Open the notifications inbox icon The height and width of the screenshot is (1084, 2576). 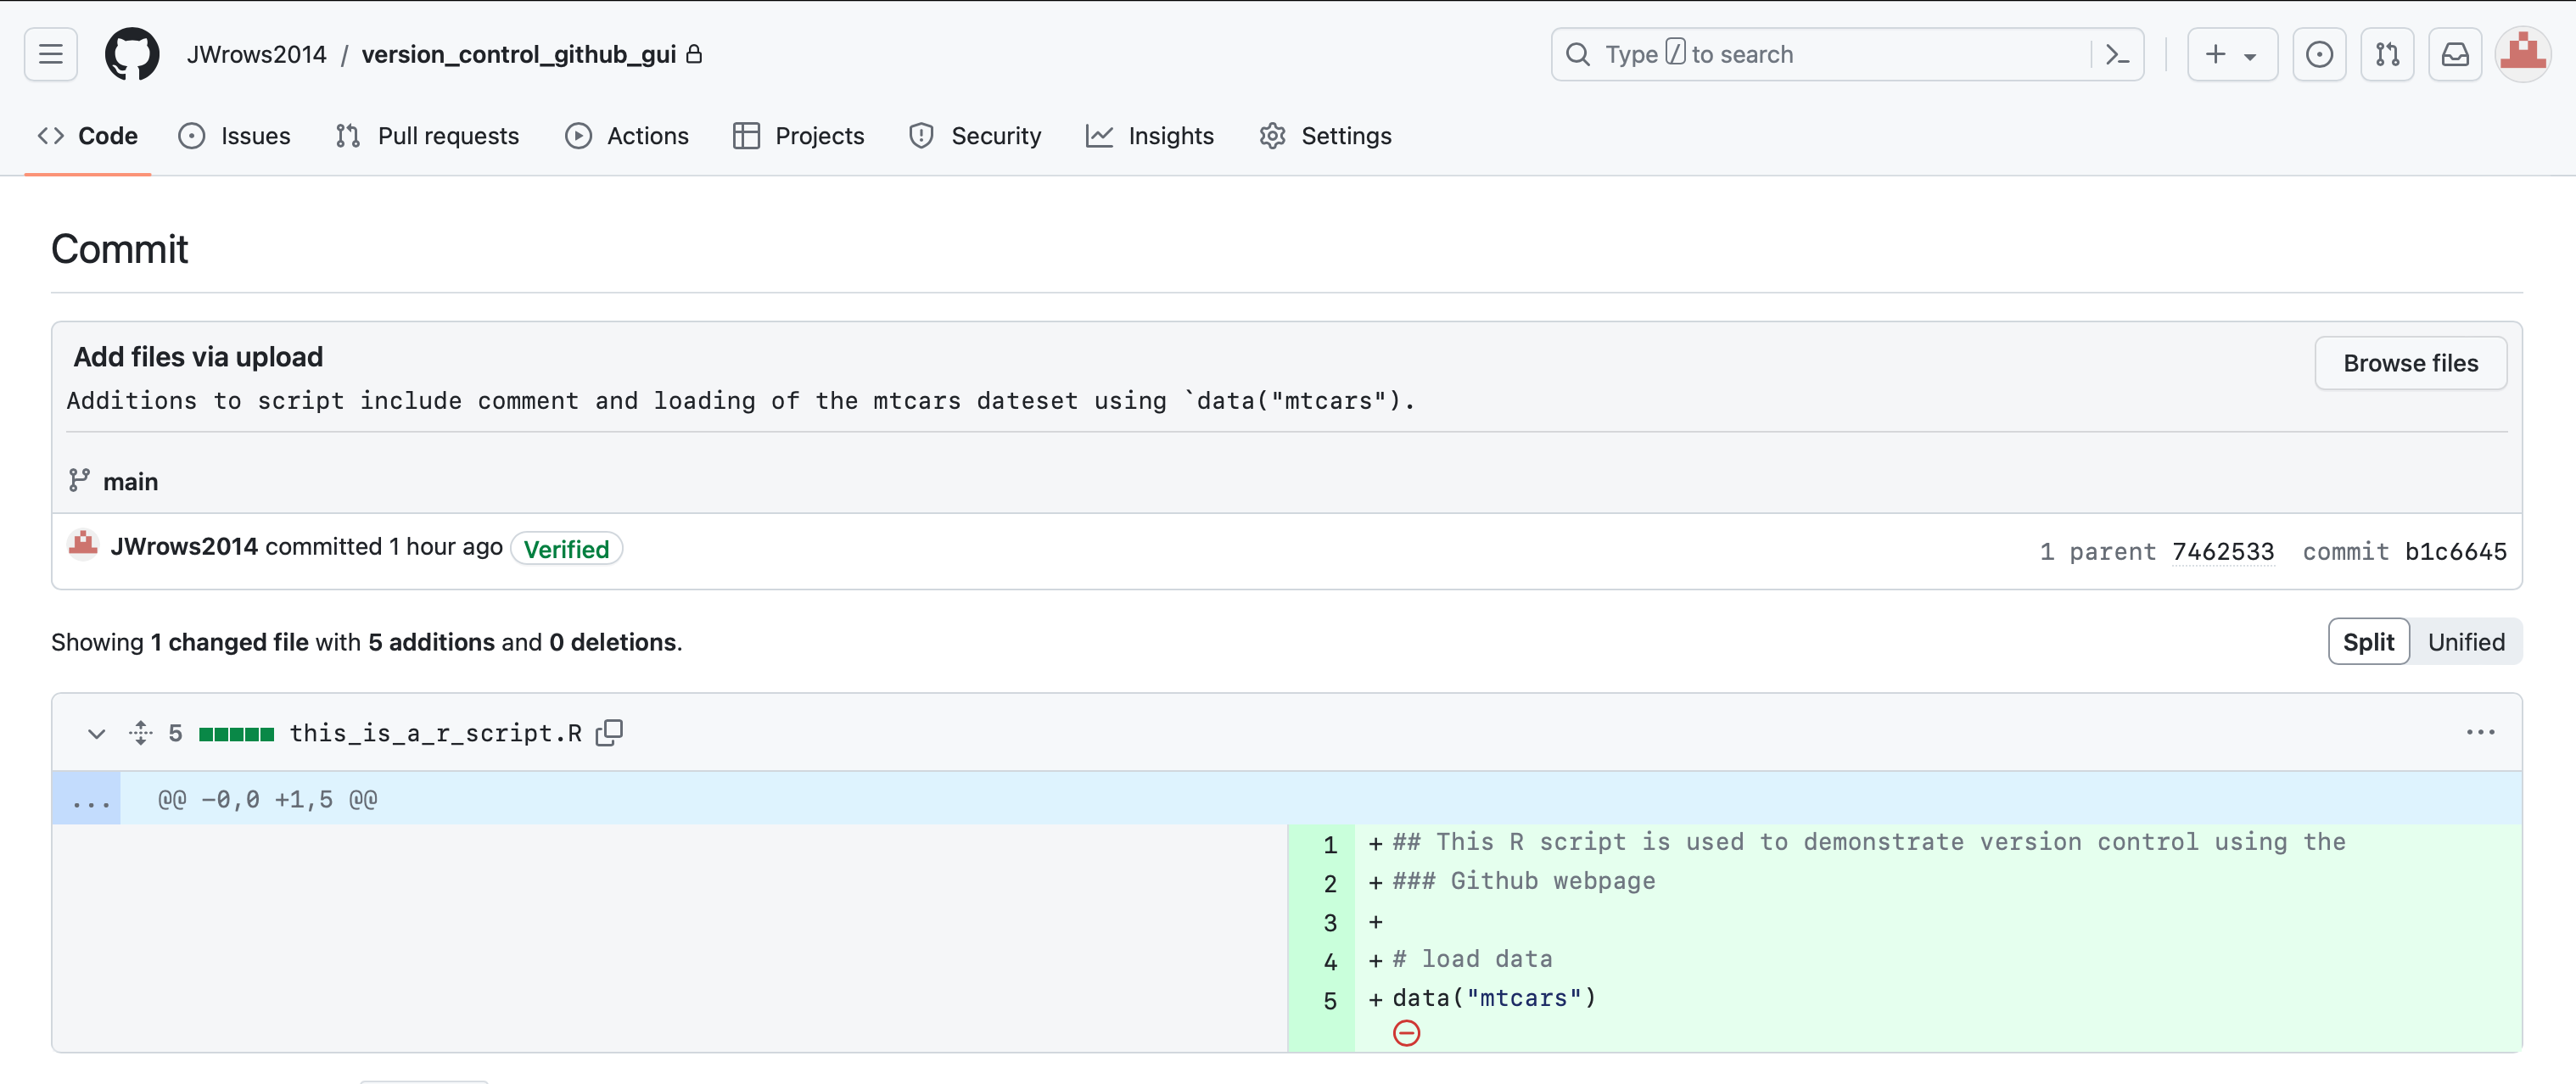coord(2455,54)
